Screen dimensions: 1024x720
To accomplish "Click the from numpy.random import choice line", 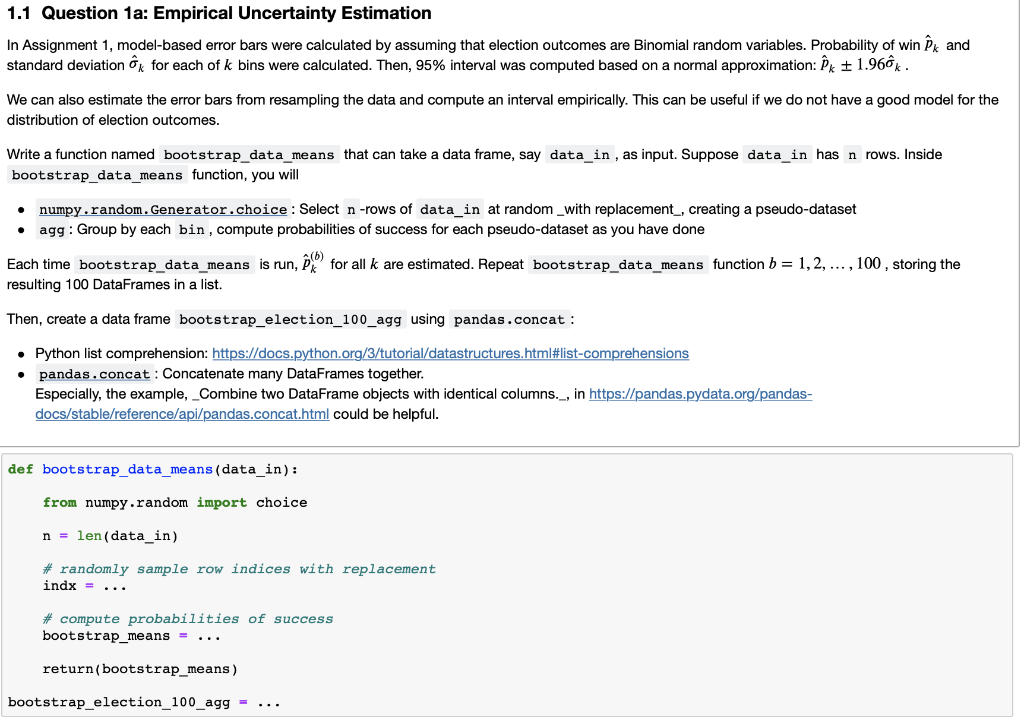I will [x=174, y=502].
